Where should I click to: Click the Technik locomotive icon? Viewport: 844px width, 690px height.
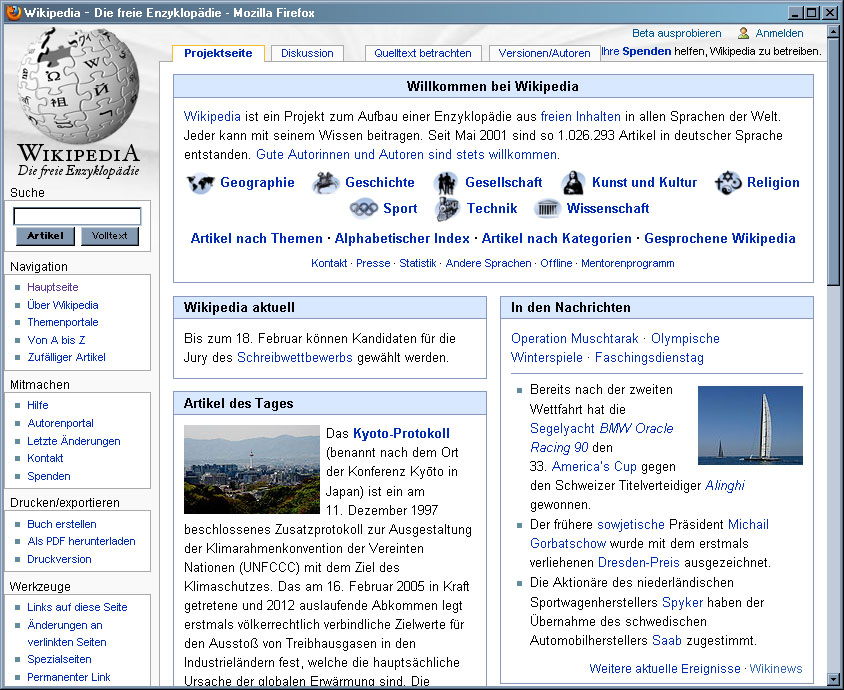(447, 209)
